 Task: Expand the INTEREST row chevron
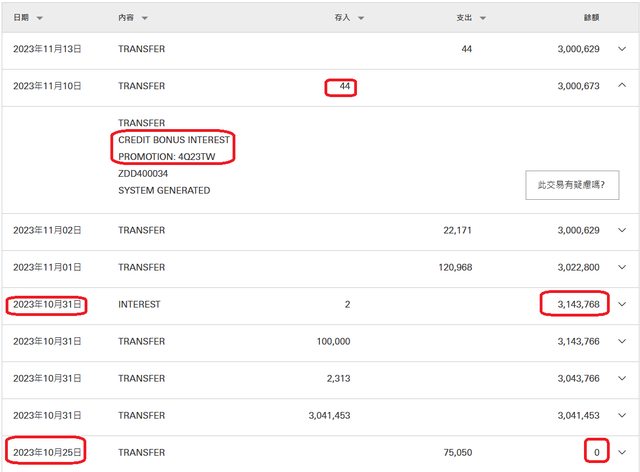coord(623,304)
